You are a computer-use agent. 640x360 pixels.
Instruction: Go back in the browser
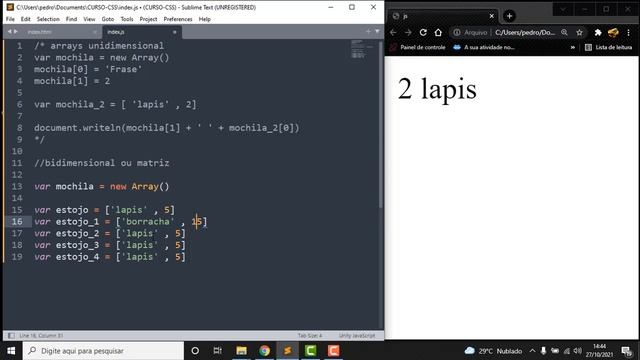(393, 33)
